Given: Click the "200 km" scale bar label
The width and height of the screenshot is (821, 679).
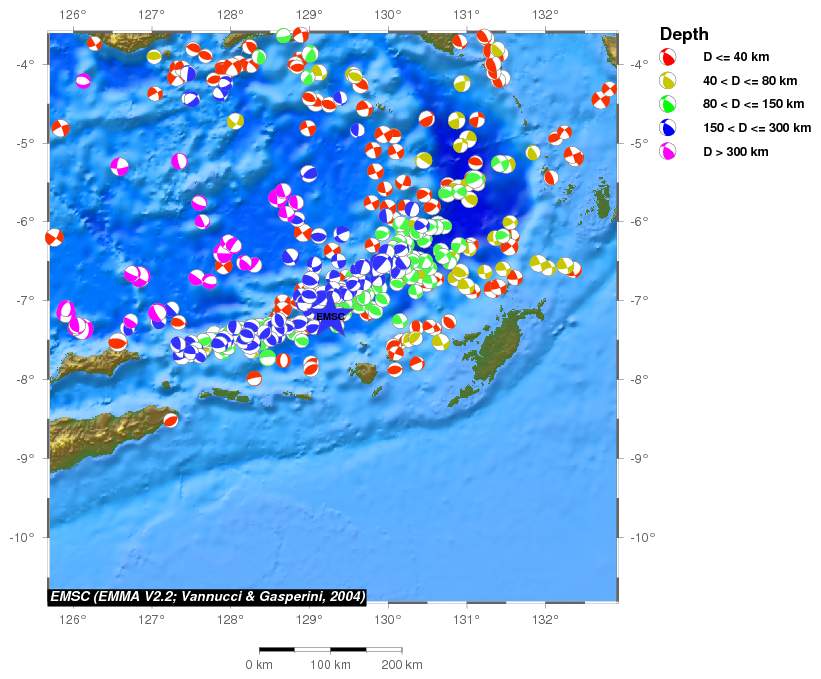Looking at the screenshot, I should click(x=401, y=665).
